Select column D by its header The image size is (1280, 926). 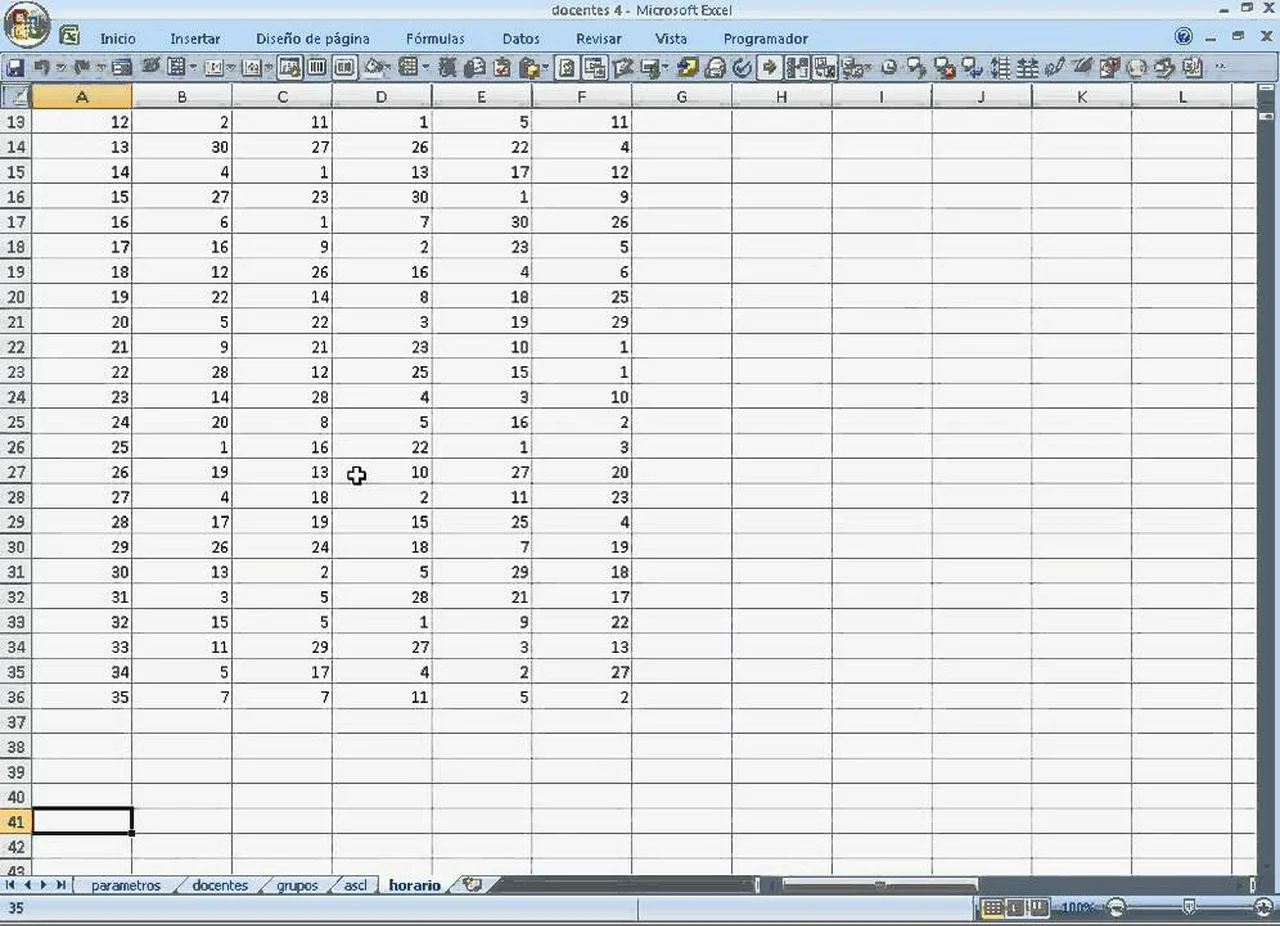click(382, 97)
